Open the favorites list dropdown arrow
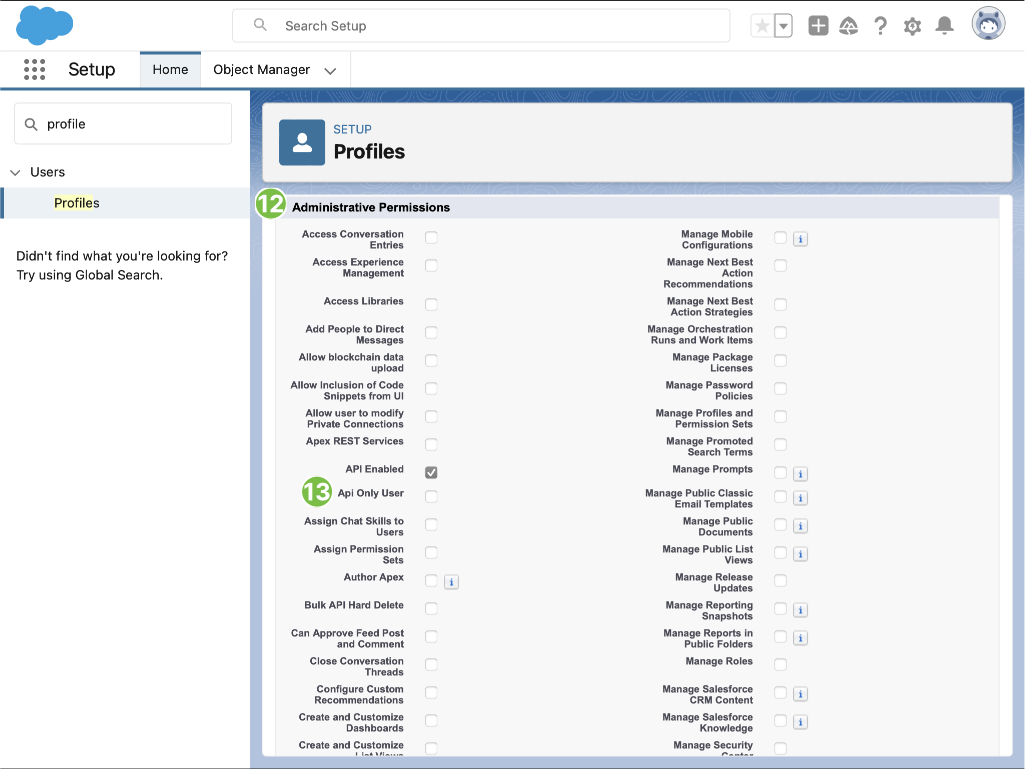This screenshot has width=1025, height=769. (x=783, y=26)
